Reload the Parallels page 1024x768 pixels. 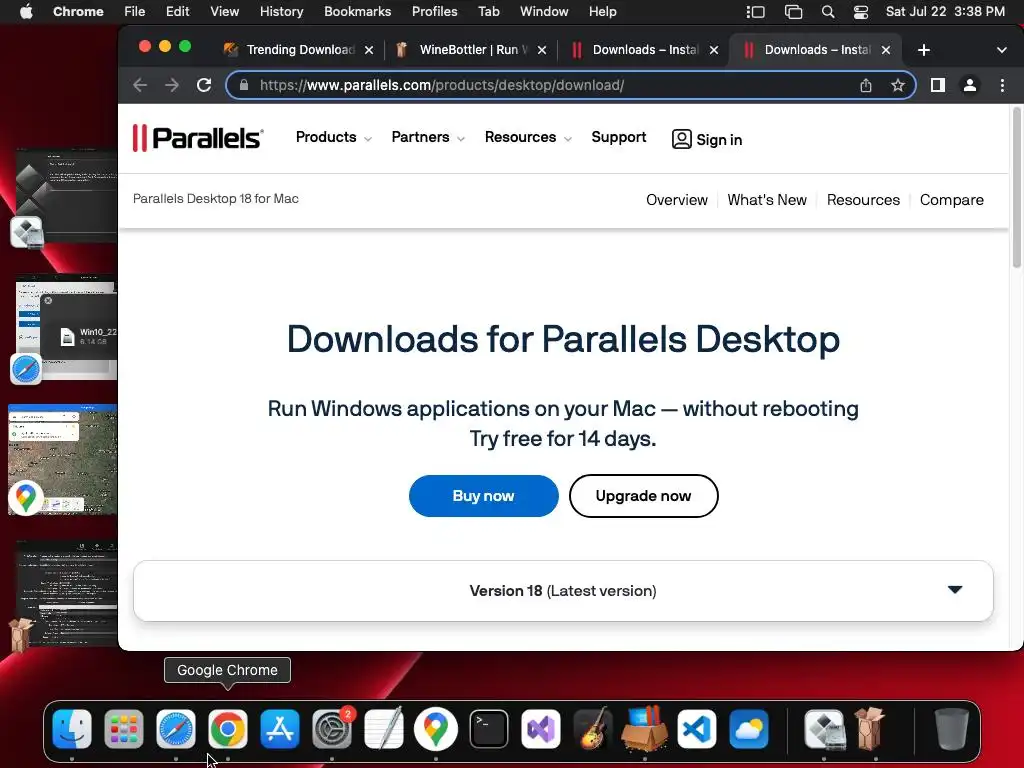coord(204,85)
